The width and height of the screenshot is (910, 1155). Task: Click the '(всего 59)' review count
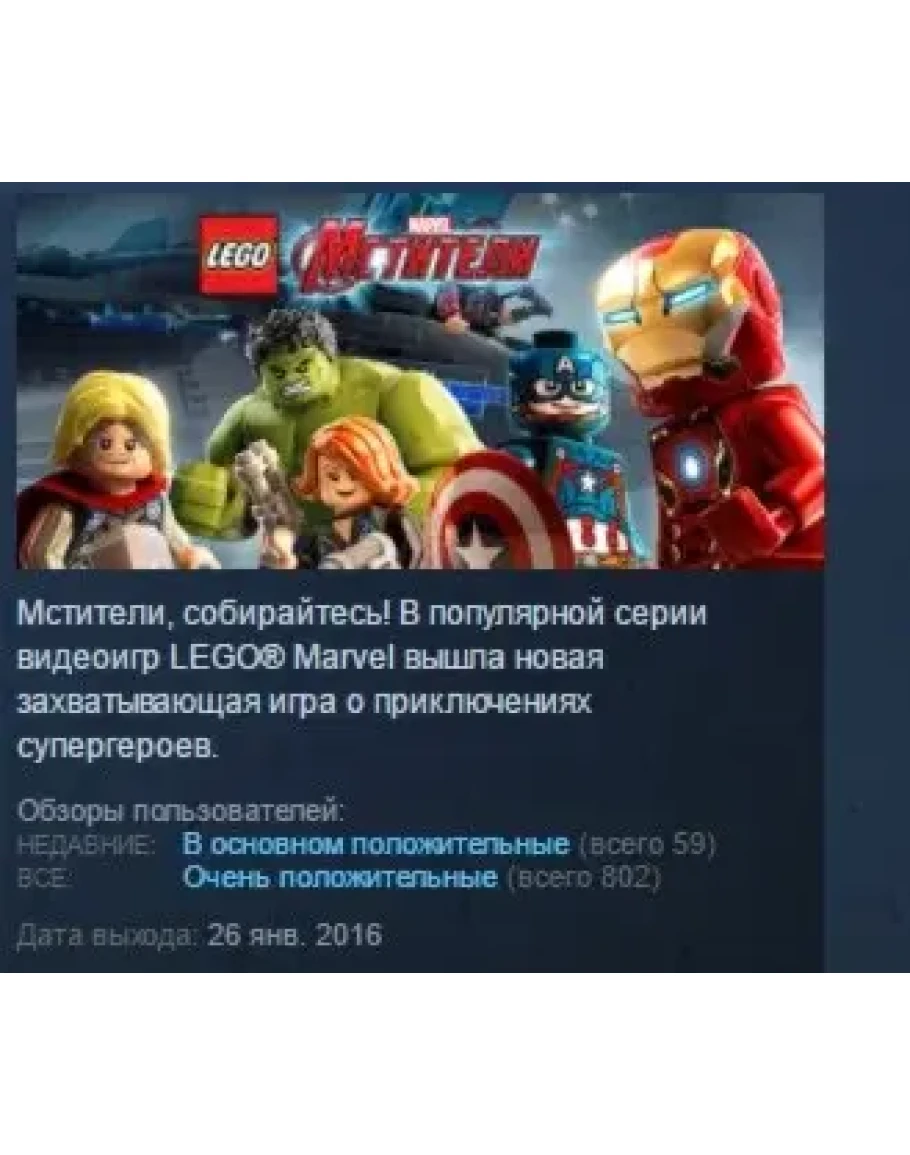(x=647, y=844)
